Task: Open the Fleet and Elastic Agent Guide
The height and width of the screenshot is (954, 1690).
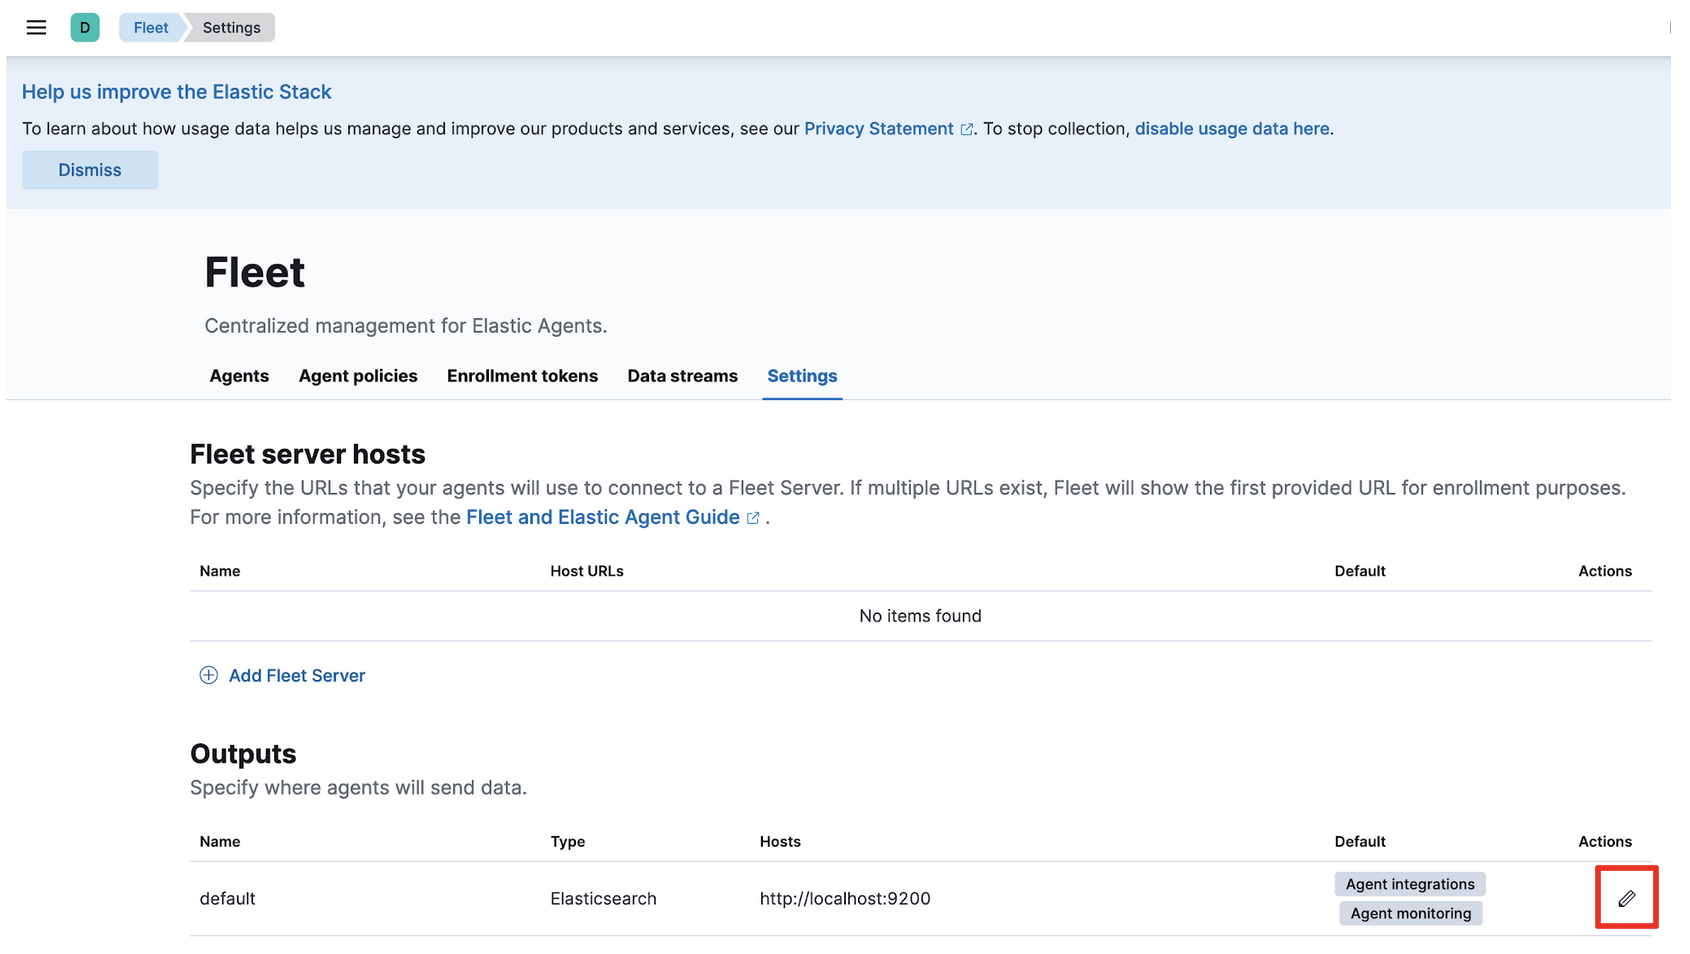Action: coord(603,517)
